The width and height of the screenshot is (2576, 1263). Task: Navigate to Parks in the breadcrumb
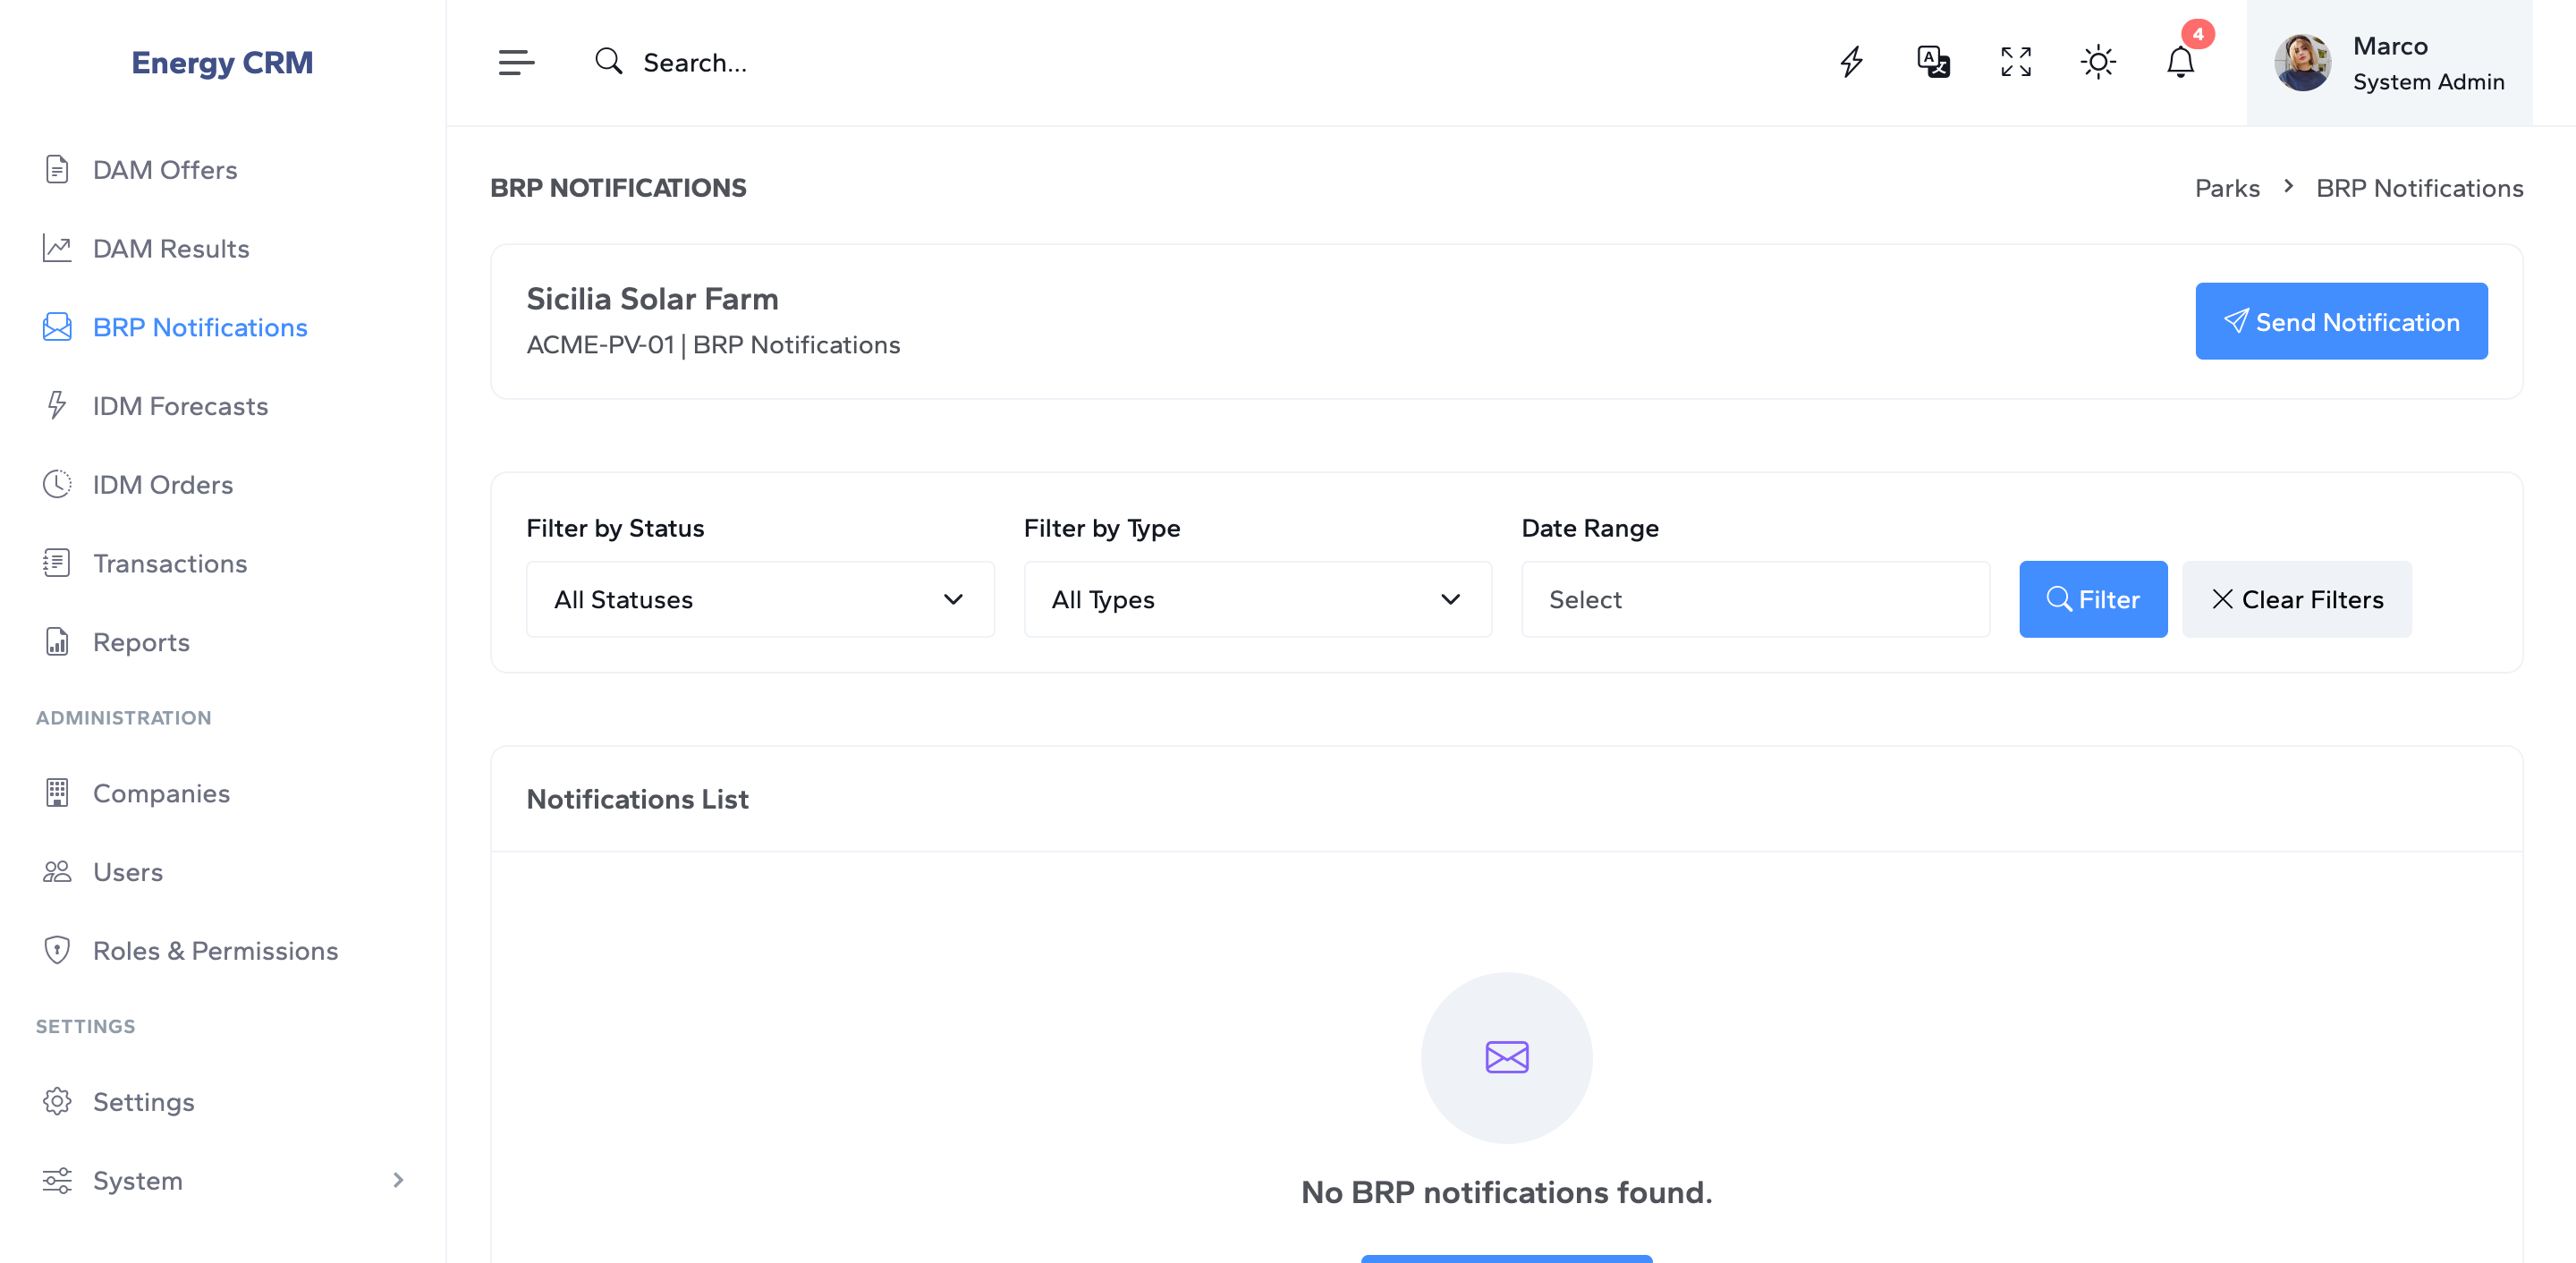point(2227,188)
